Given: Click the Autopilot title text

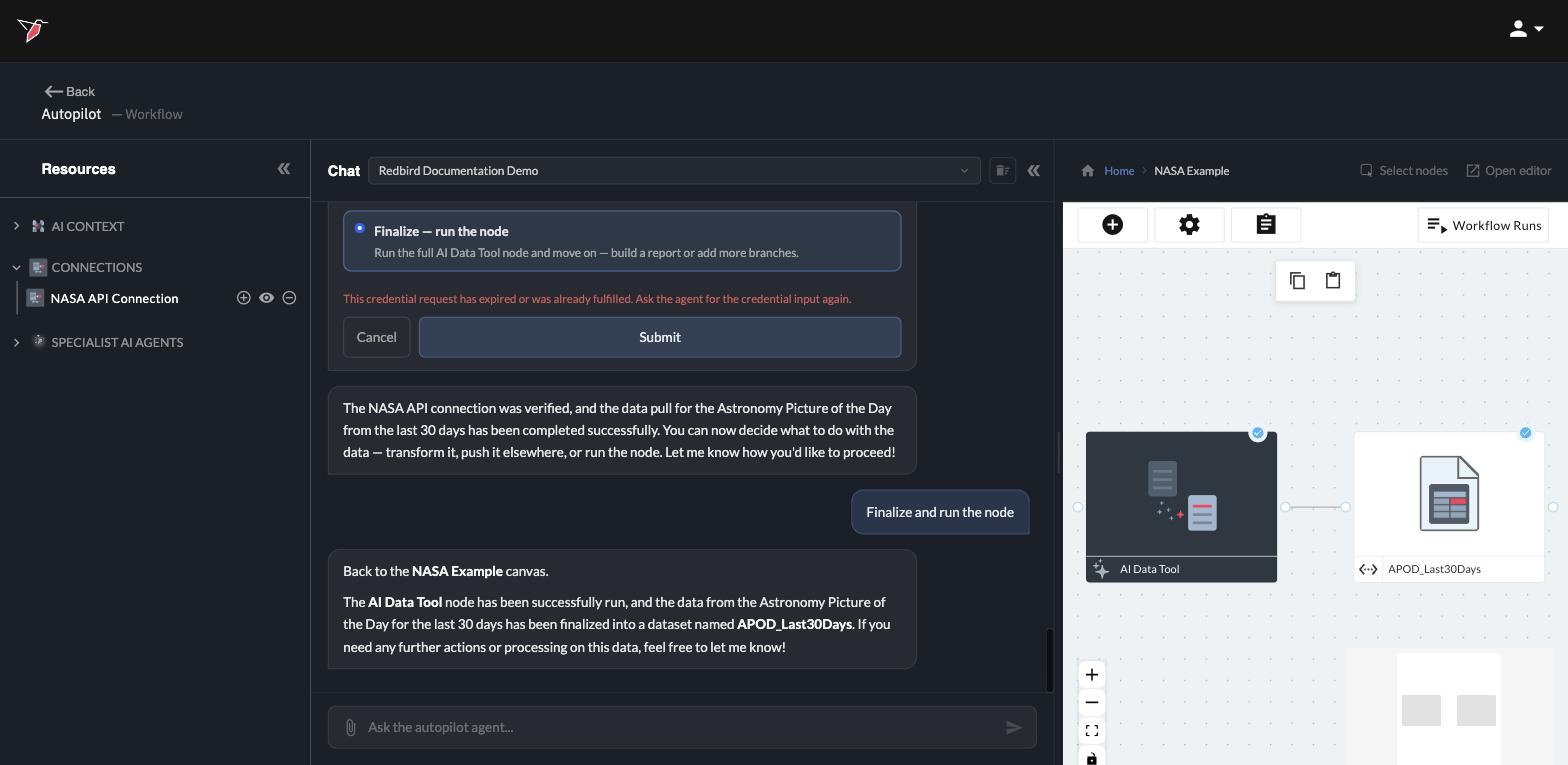Looking at the screenshot, I should point(71,114).
